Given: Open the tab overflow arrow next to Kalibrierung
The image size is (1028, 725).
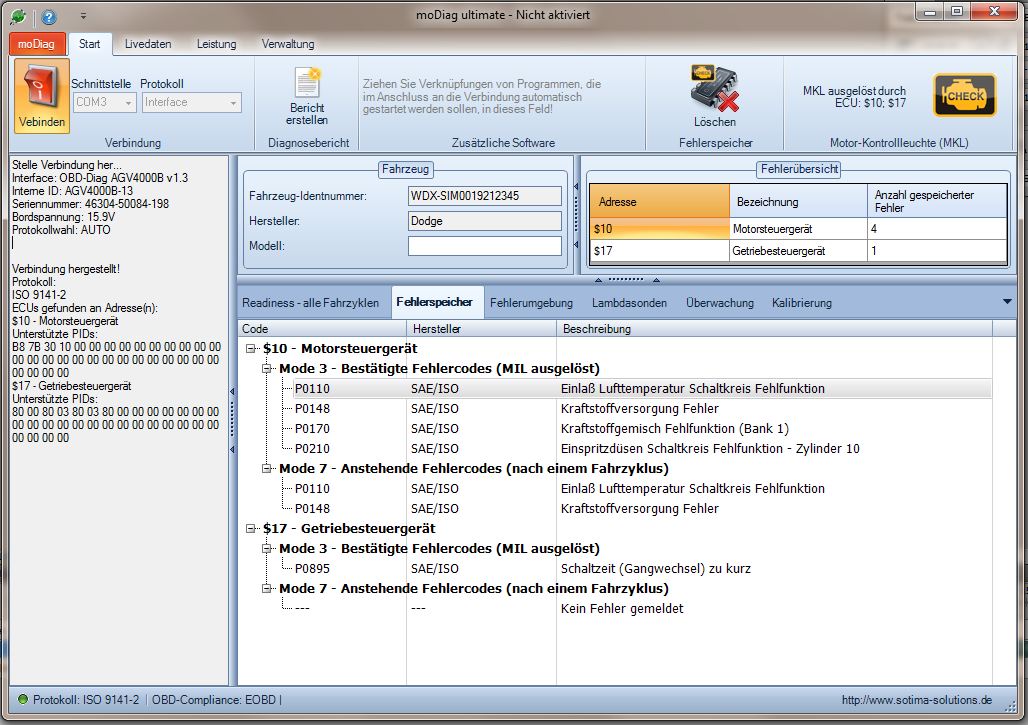Looking at the screenshot, I should coord(1006,302).
